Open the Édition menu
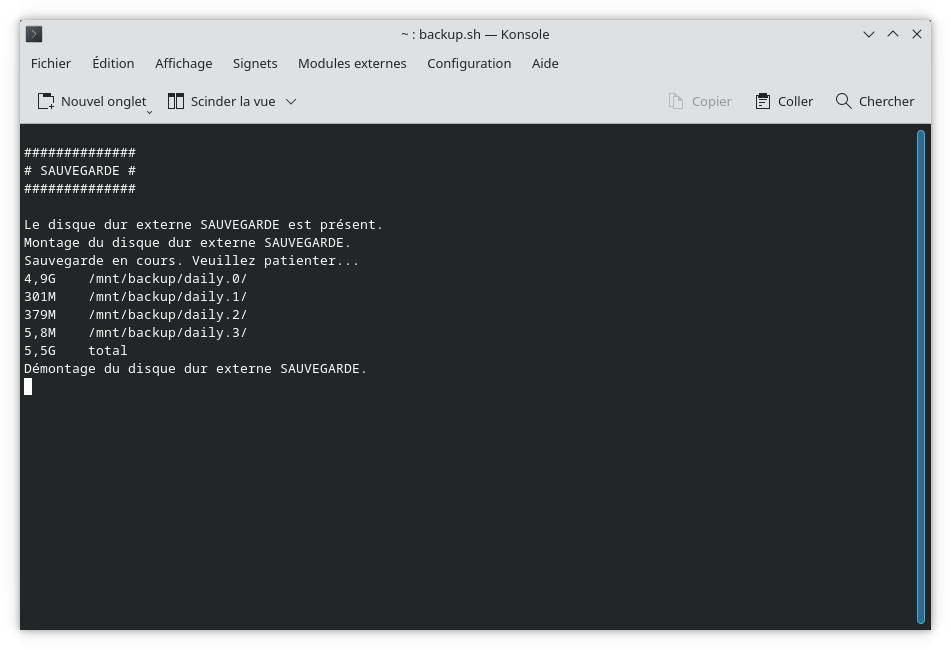This screenshot has height=650, width=951. point(112,63)
